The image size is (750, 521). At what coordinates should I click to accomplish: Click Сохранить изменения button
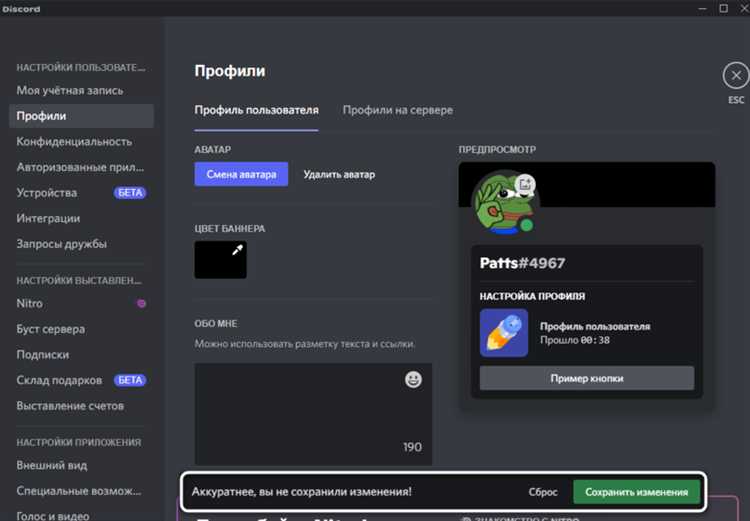[x=636, y=492]
